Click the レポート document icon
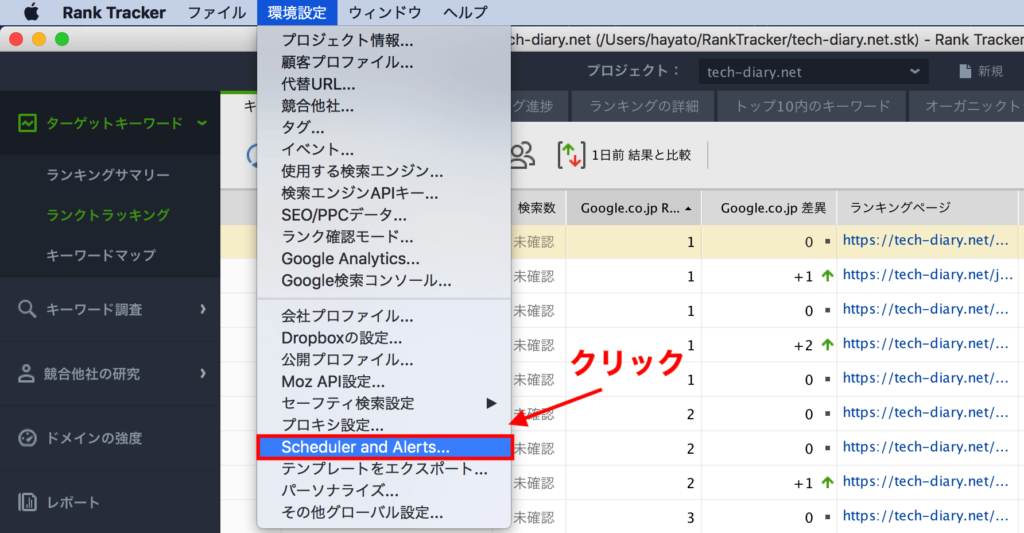This screenshot has width=1024, height=533. (x=27, y=502)
